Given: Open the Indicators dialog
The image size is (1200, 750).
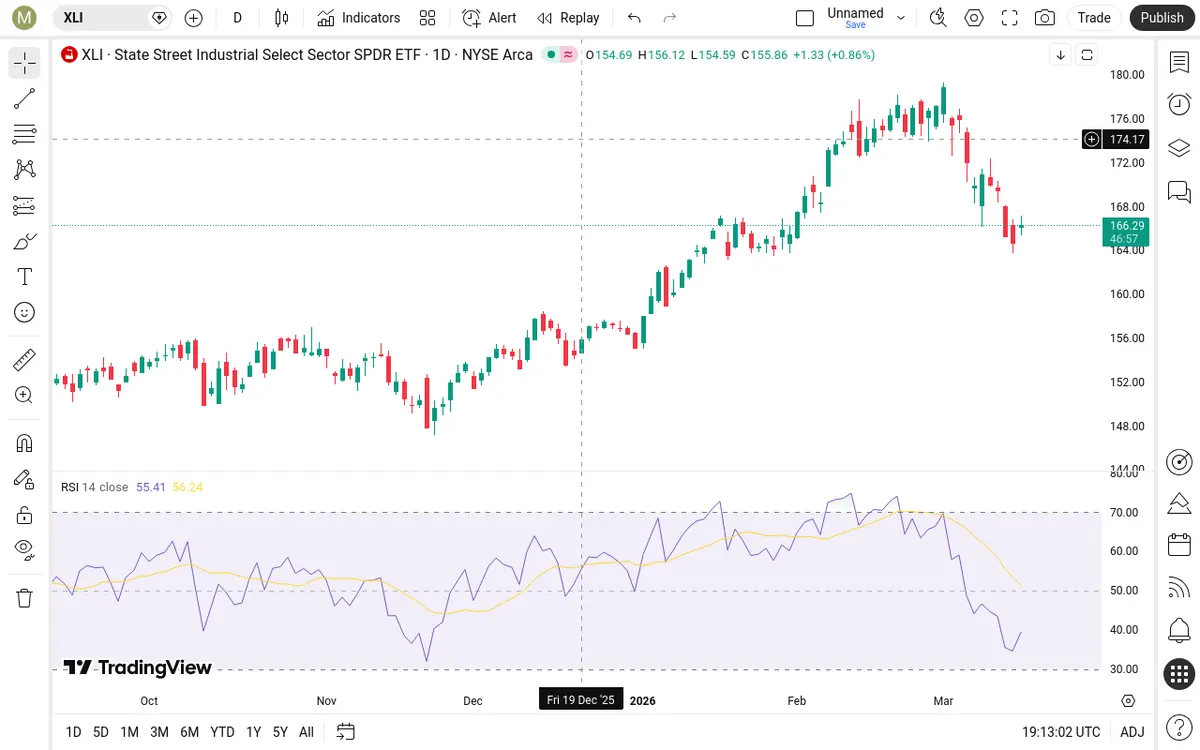Looking at the screenshot, I should click(358, 17).
